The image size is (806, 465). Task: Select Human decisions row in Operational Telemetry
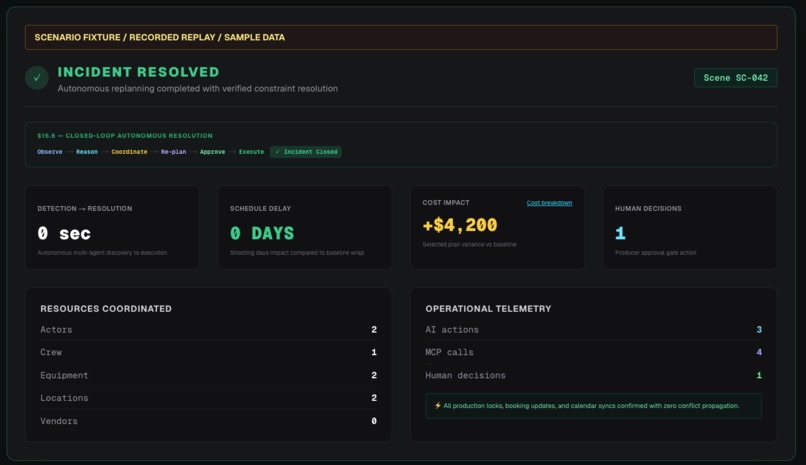pyautogui.click(x=465, y=376)
